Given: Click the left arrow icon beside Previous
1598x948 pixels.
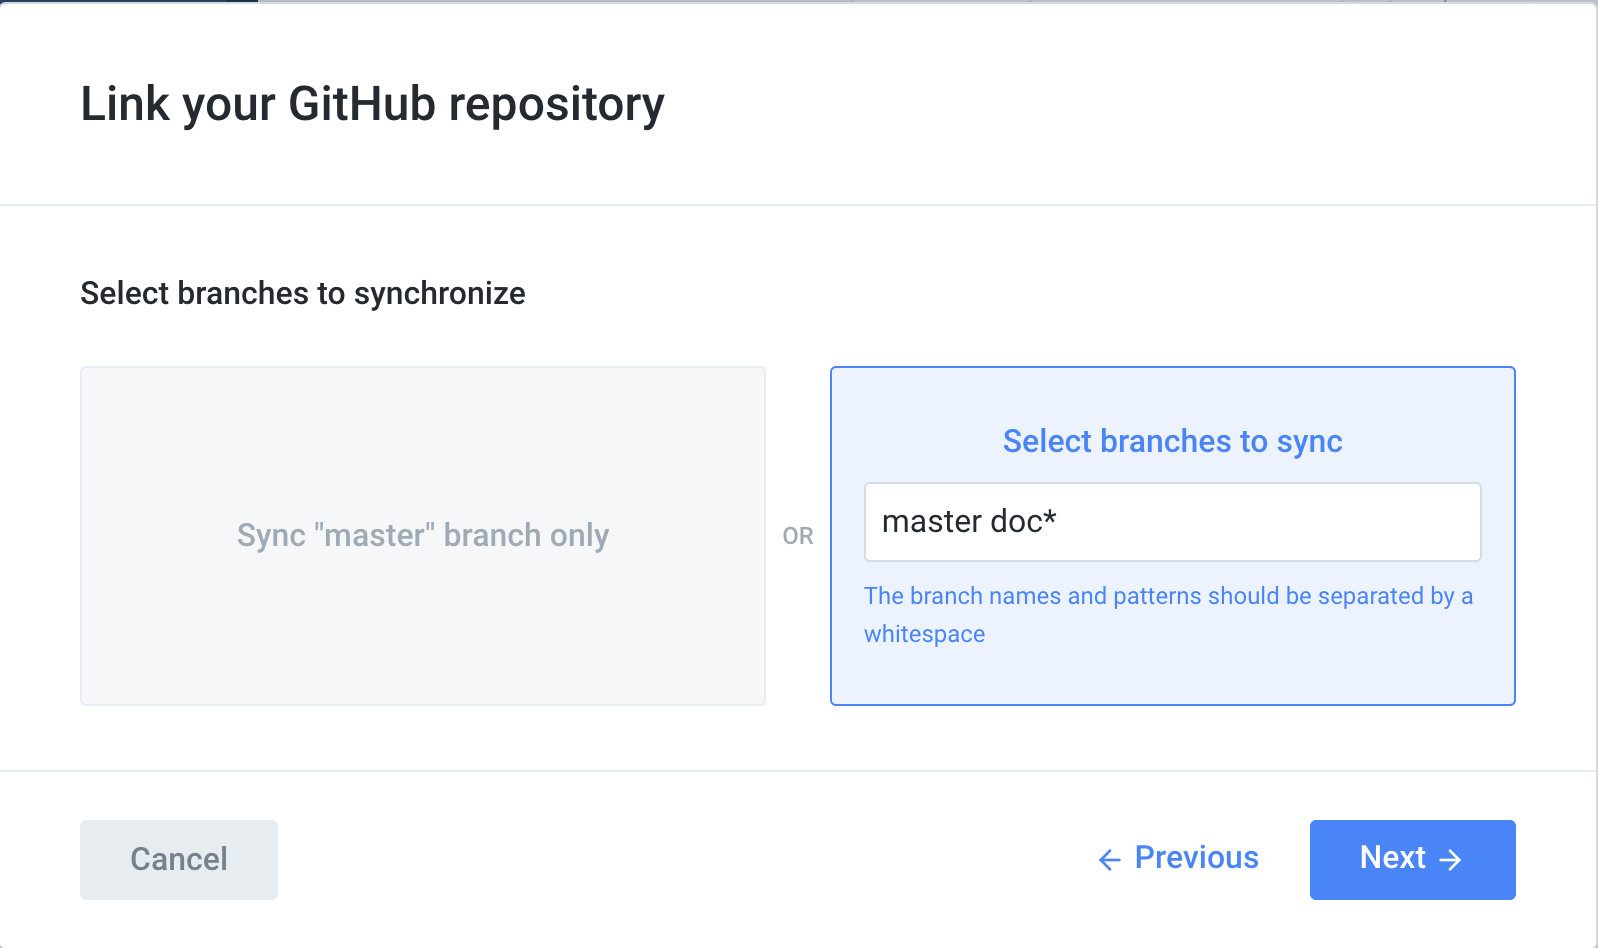Looking at the screenshot, I should tap(1109, 860).
